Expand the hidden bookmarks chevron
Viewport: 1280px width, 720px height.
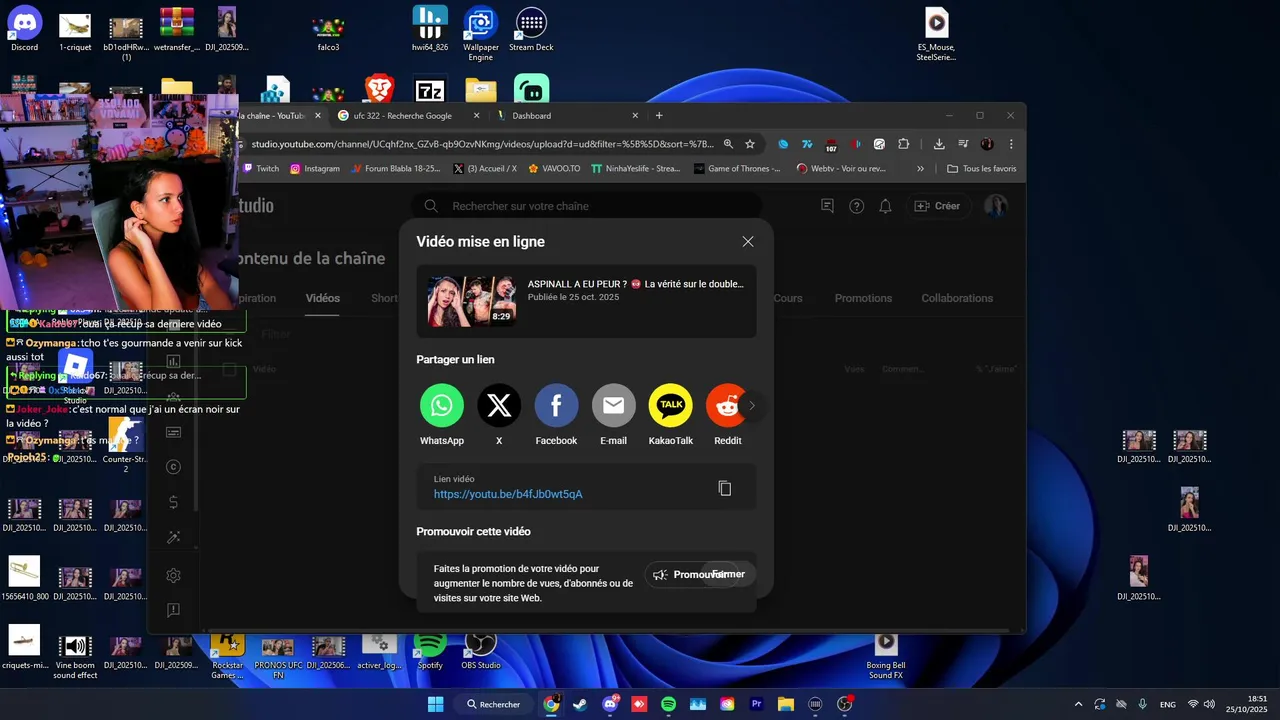click(920, 169)
